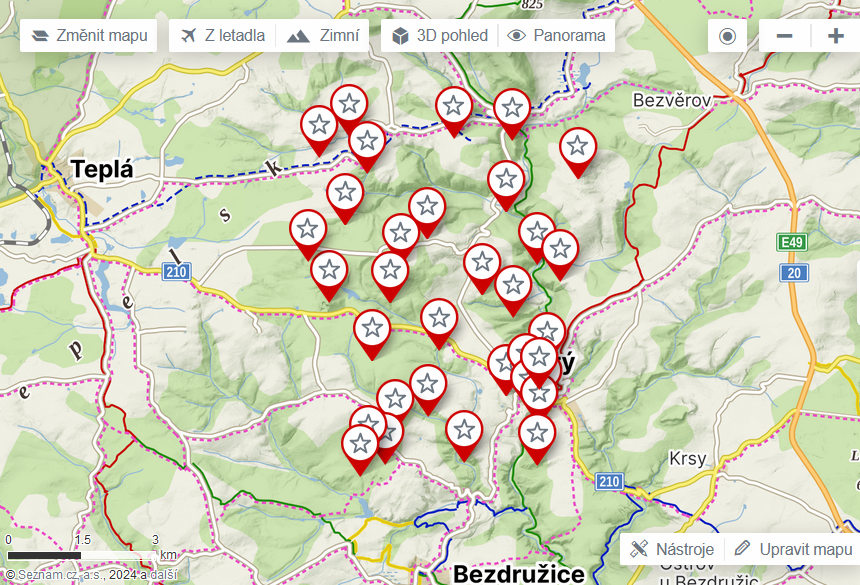The height and width of the screenshot is (585, 860).
Task: Open the Nástroje tools menu
Action: pyautogui.click(x=673, y=549)
